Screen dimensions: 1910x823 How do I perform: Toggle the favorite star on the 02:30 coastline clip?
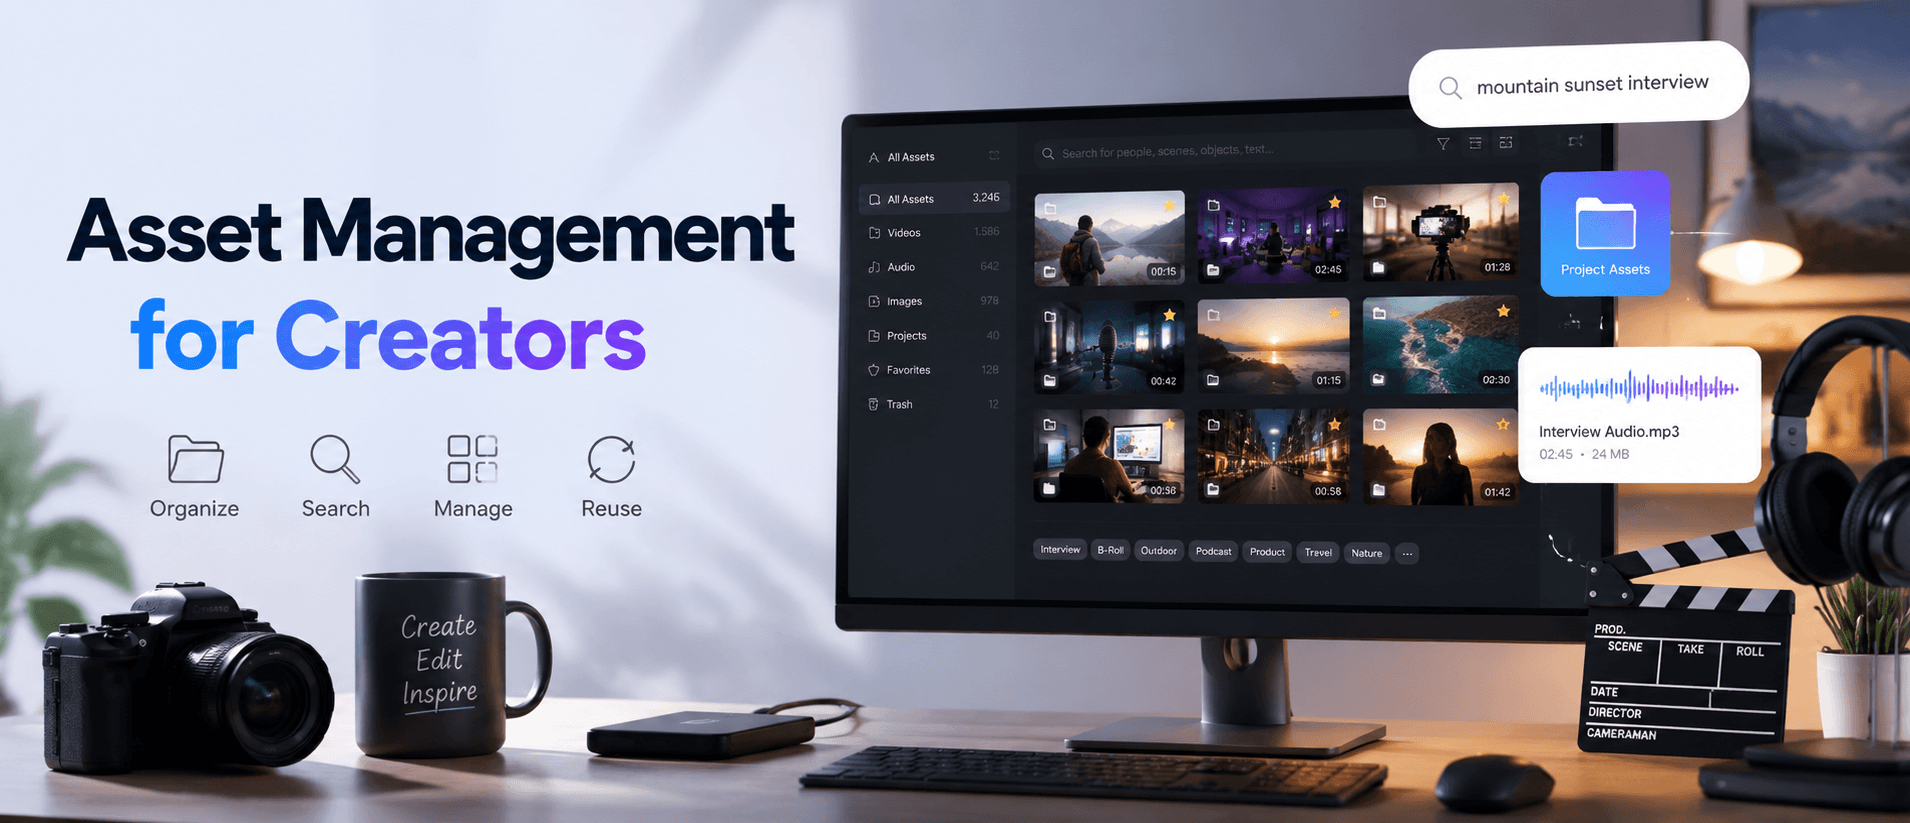pyautogui.click(x=1503, y=311)
